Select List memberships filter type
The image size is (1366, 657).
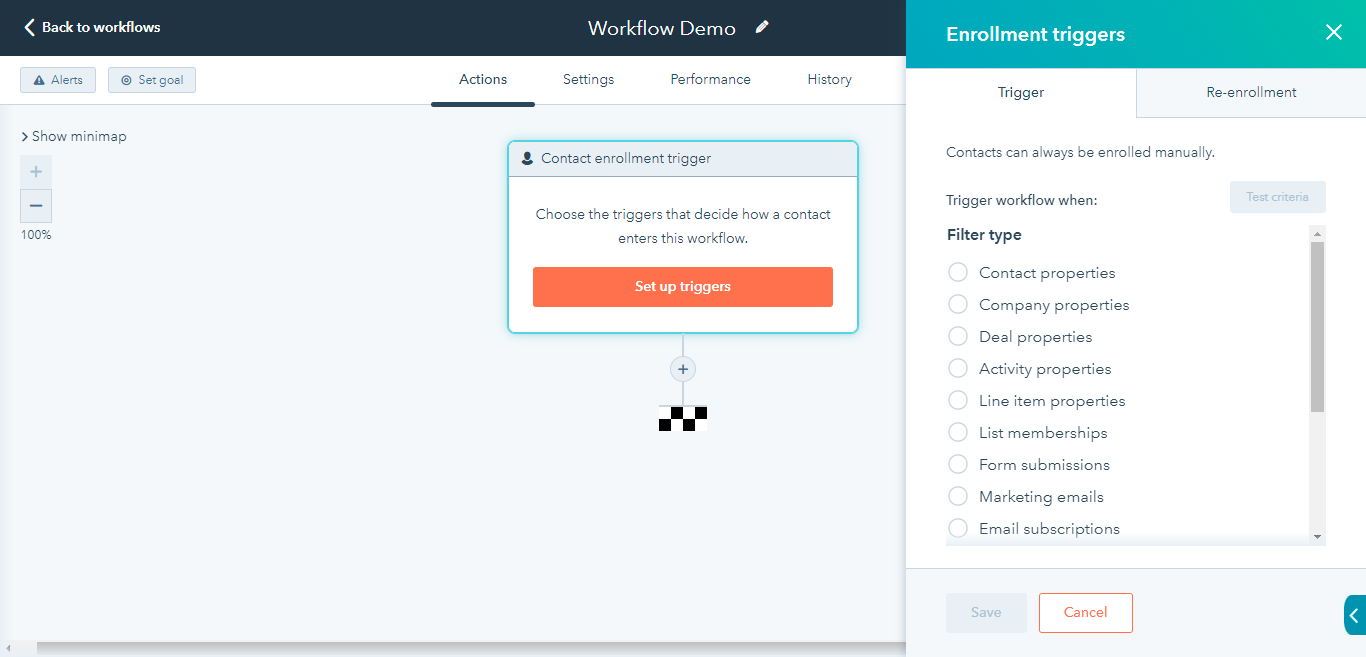click(958, 432)
